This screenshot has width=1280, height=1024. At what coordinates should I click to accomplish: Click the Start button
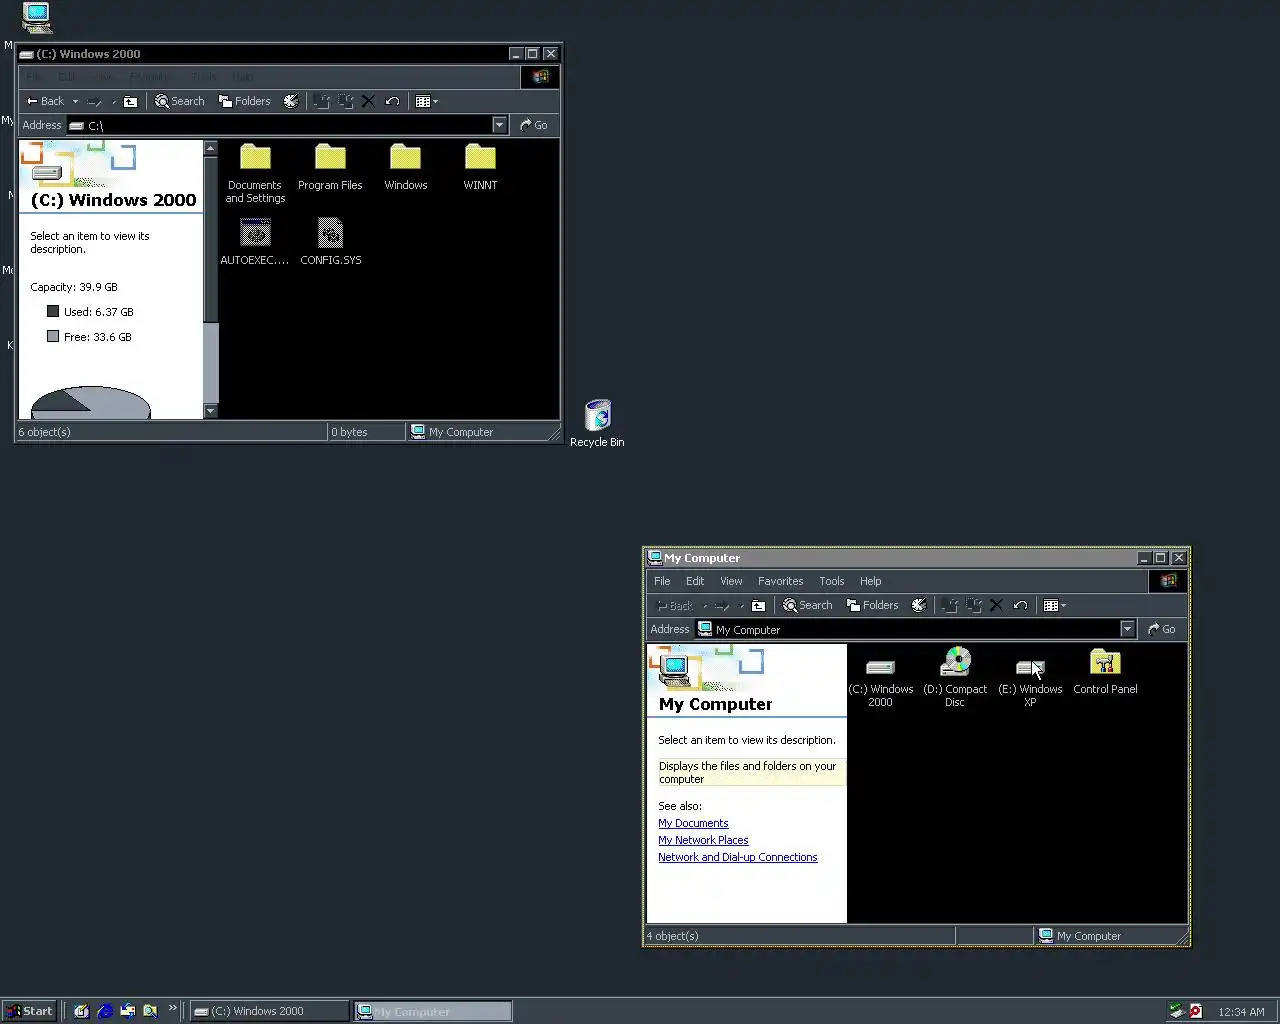coord(28,1011)
